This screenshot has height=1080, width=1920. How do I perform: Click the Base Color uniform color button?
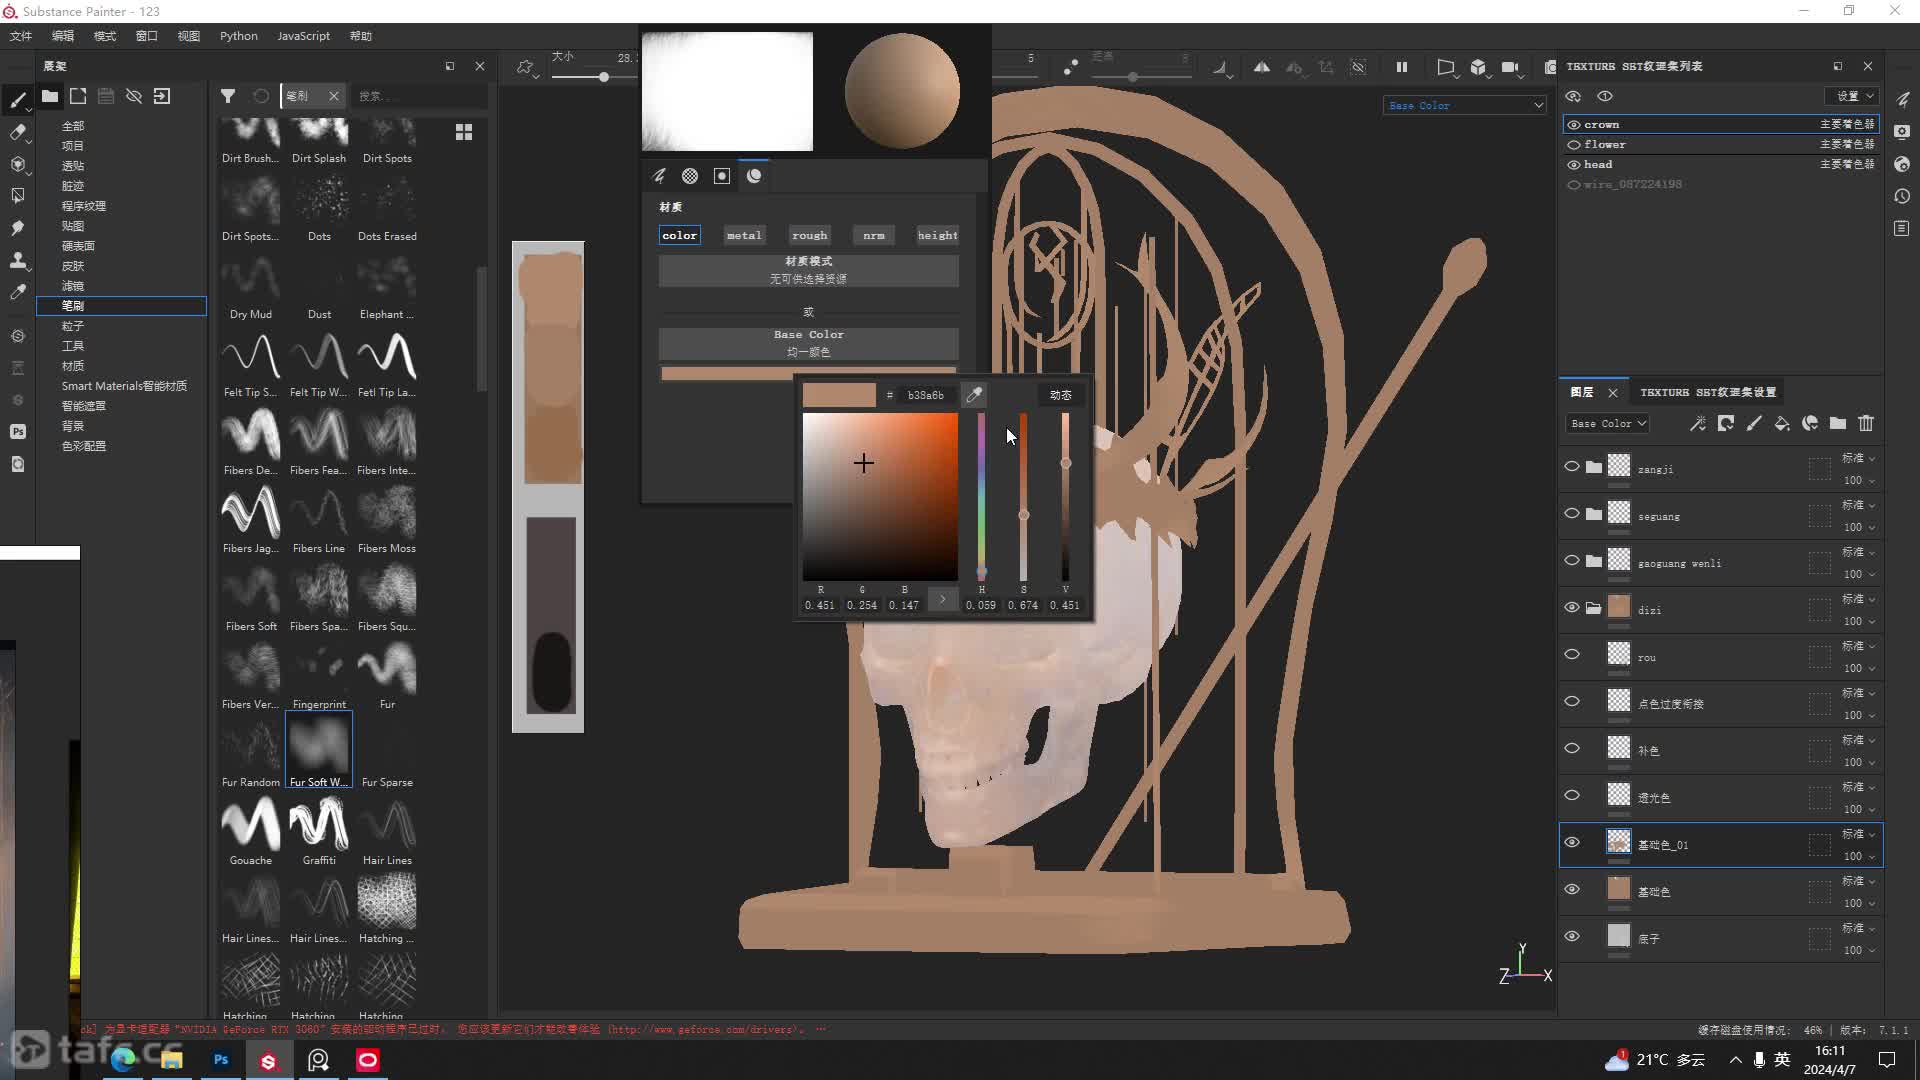click(x=808, y=343)
